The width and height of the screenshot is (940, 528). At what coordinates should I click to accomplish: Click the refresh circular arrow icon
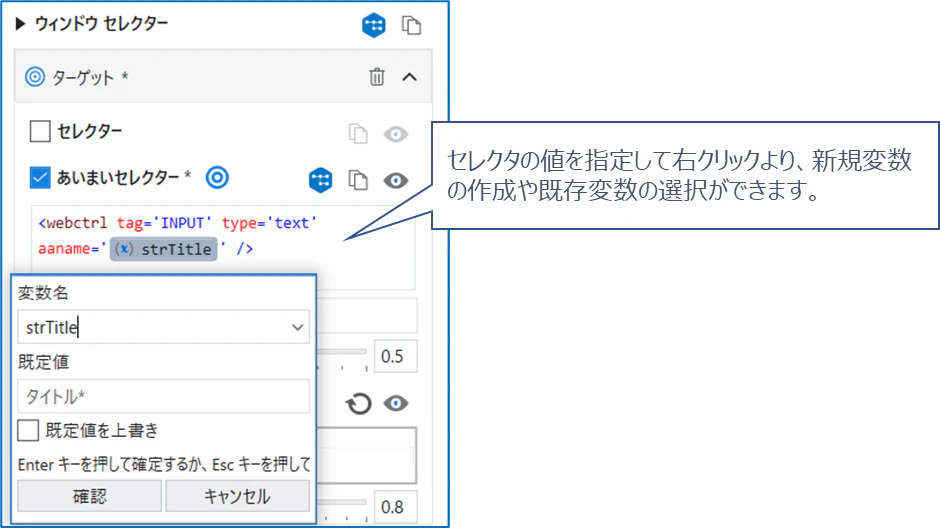[x=358, y=403]
